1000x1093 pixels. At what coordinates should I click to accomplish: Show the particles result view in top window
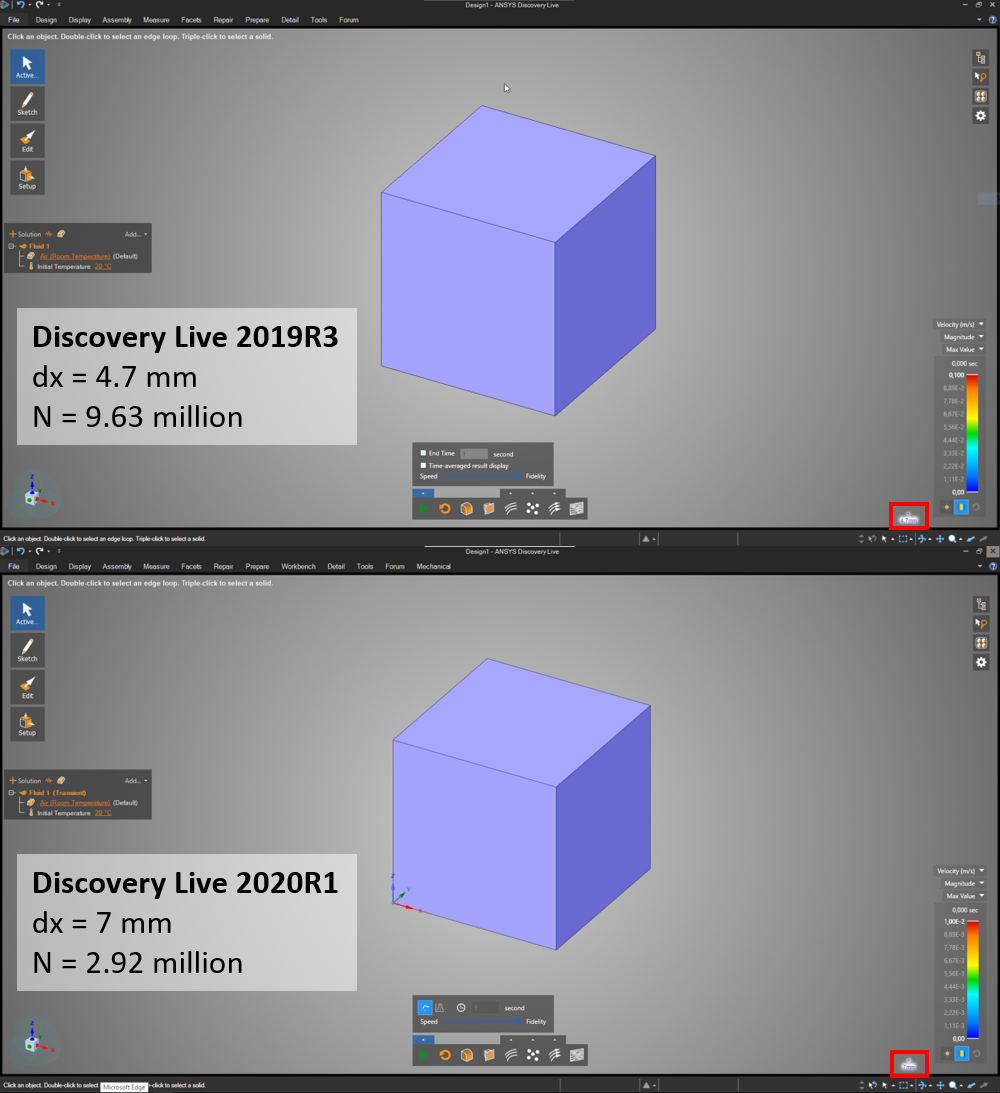pos(533,509)
